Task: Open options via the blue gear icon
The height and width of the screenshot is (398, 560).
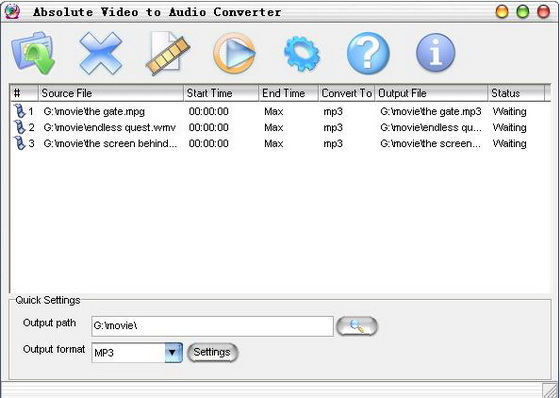Action: (x=302, y=54)
